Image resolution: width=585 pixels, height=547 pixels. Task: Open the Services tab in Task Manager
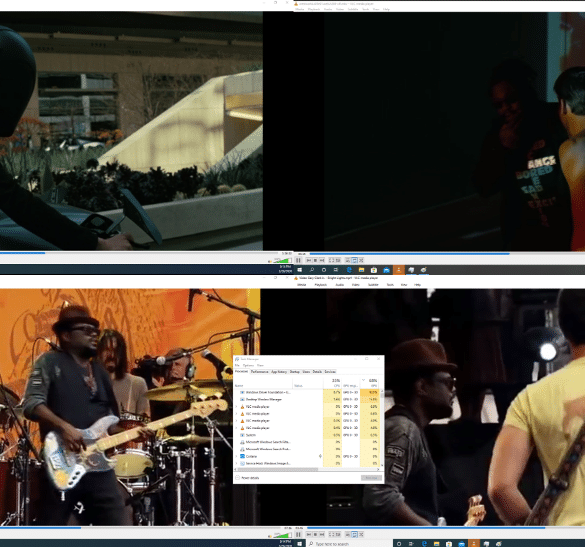(x=330, y=372)
